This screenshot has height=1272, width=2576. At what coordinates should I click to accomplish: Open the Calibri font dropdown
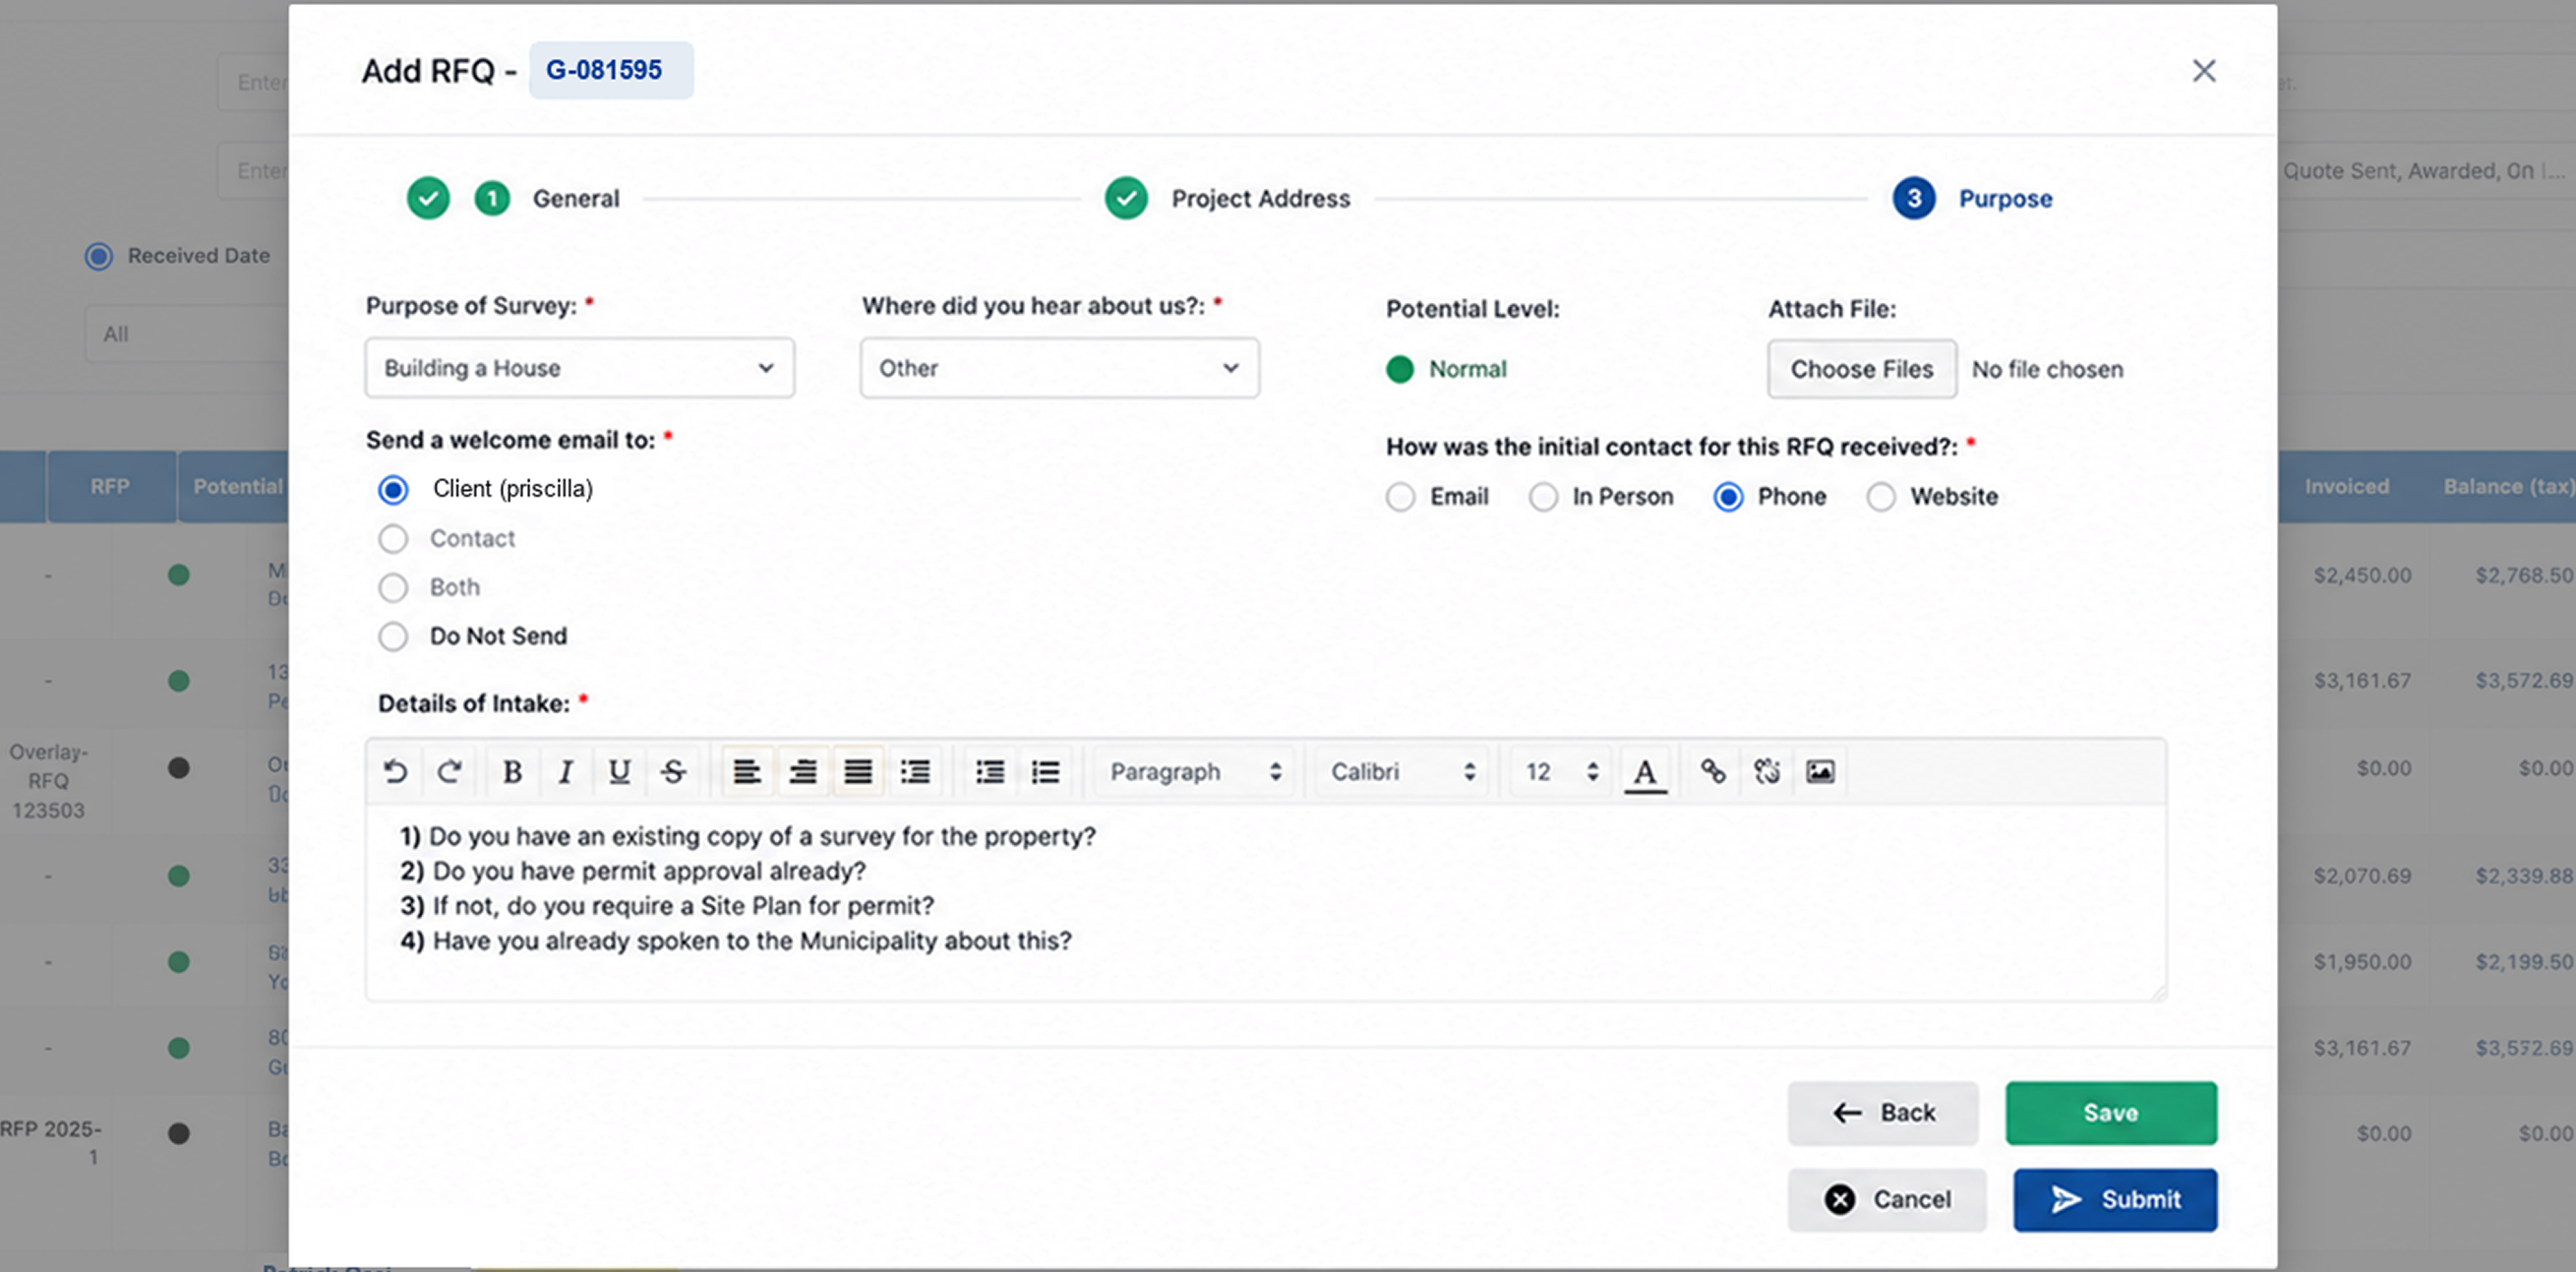[1402, 771]
